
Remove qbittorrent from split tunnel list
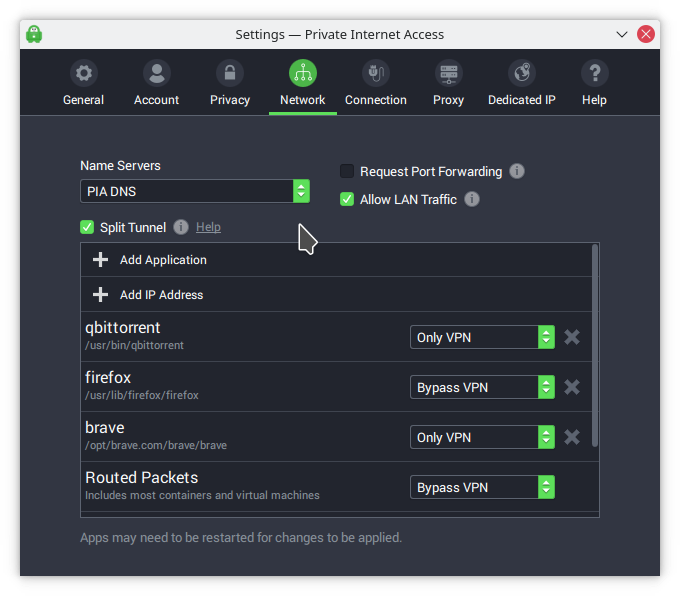[x=572, y=337]
